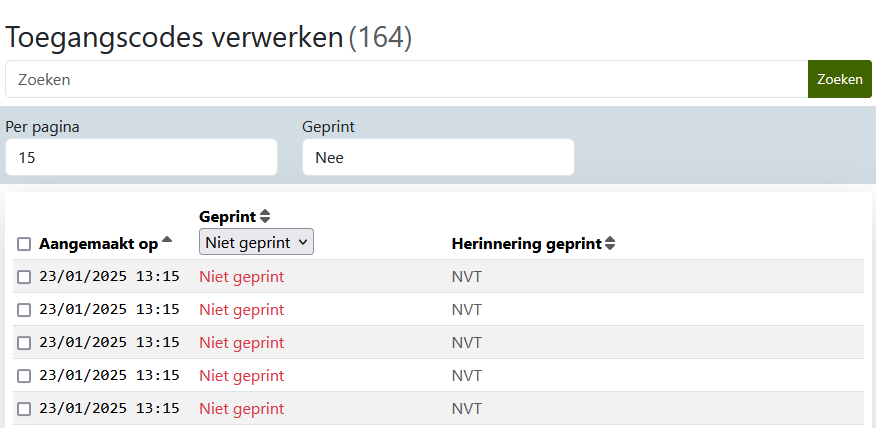Check the first row's checkbox
This screenshot has width=876, height=428.
point(24,277)
